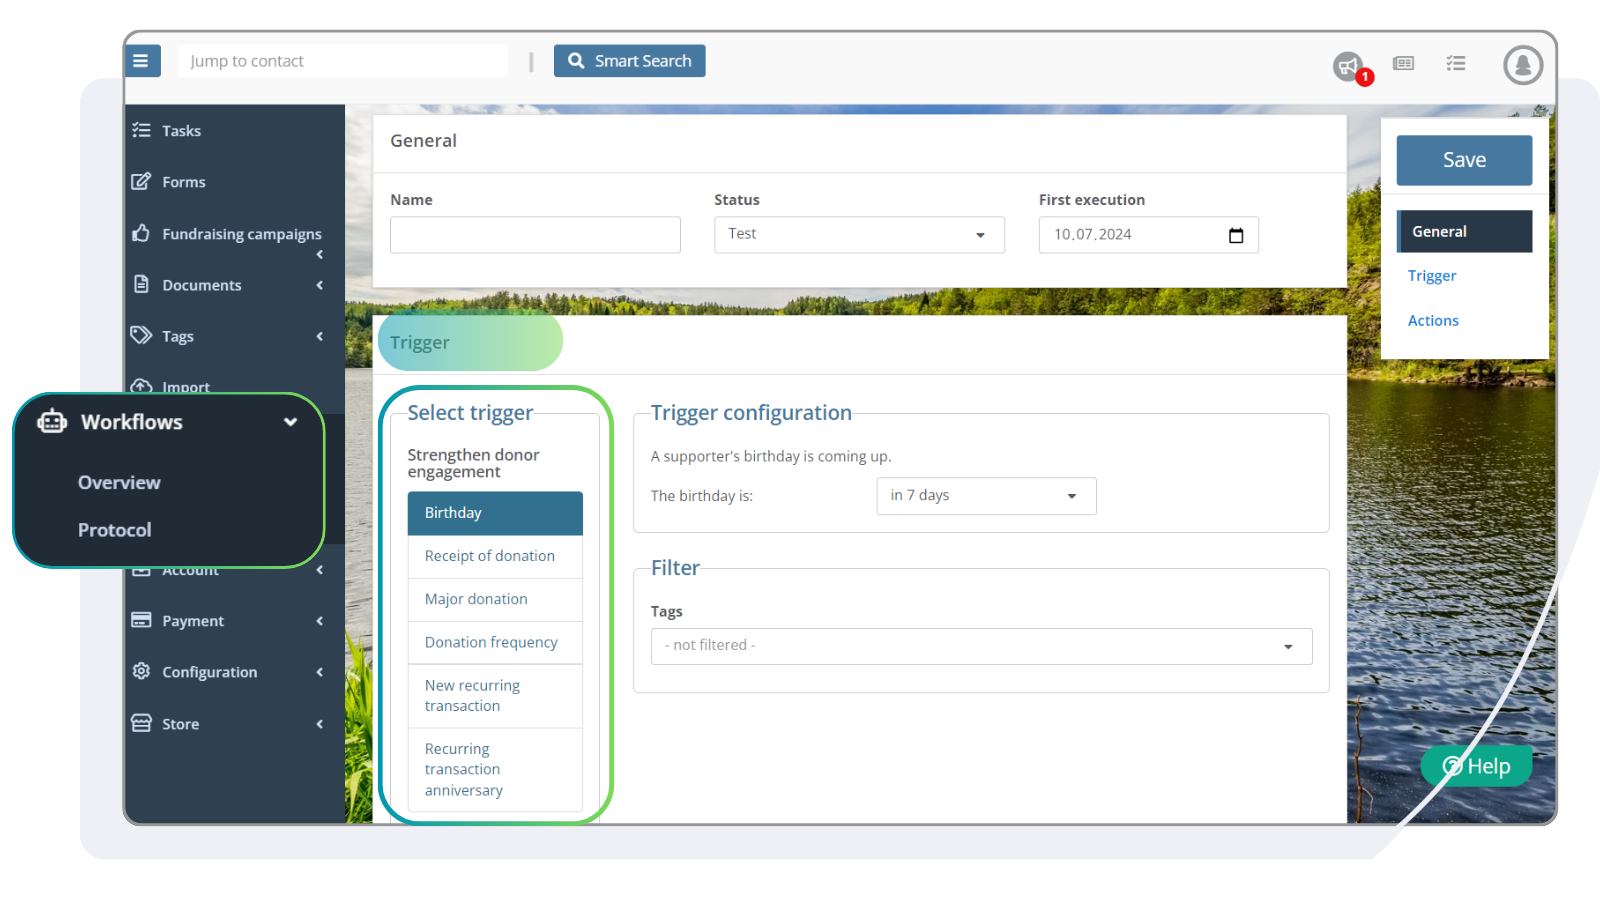Click the empty Name input field

(535, 234)
